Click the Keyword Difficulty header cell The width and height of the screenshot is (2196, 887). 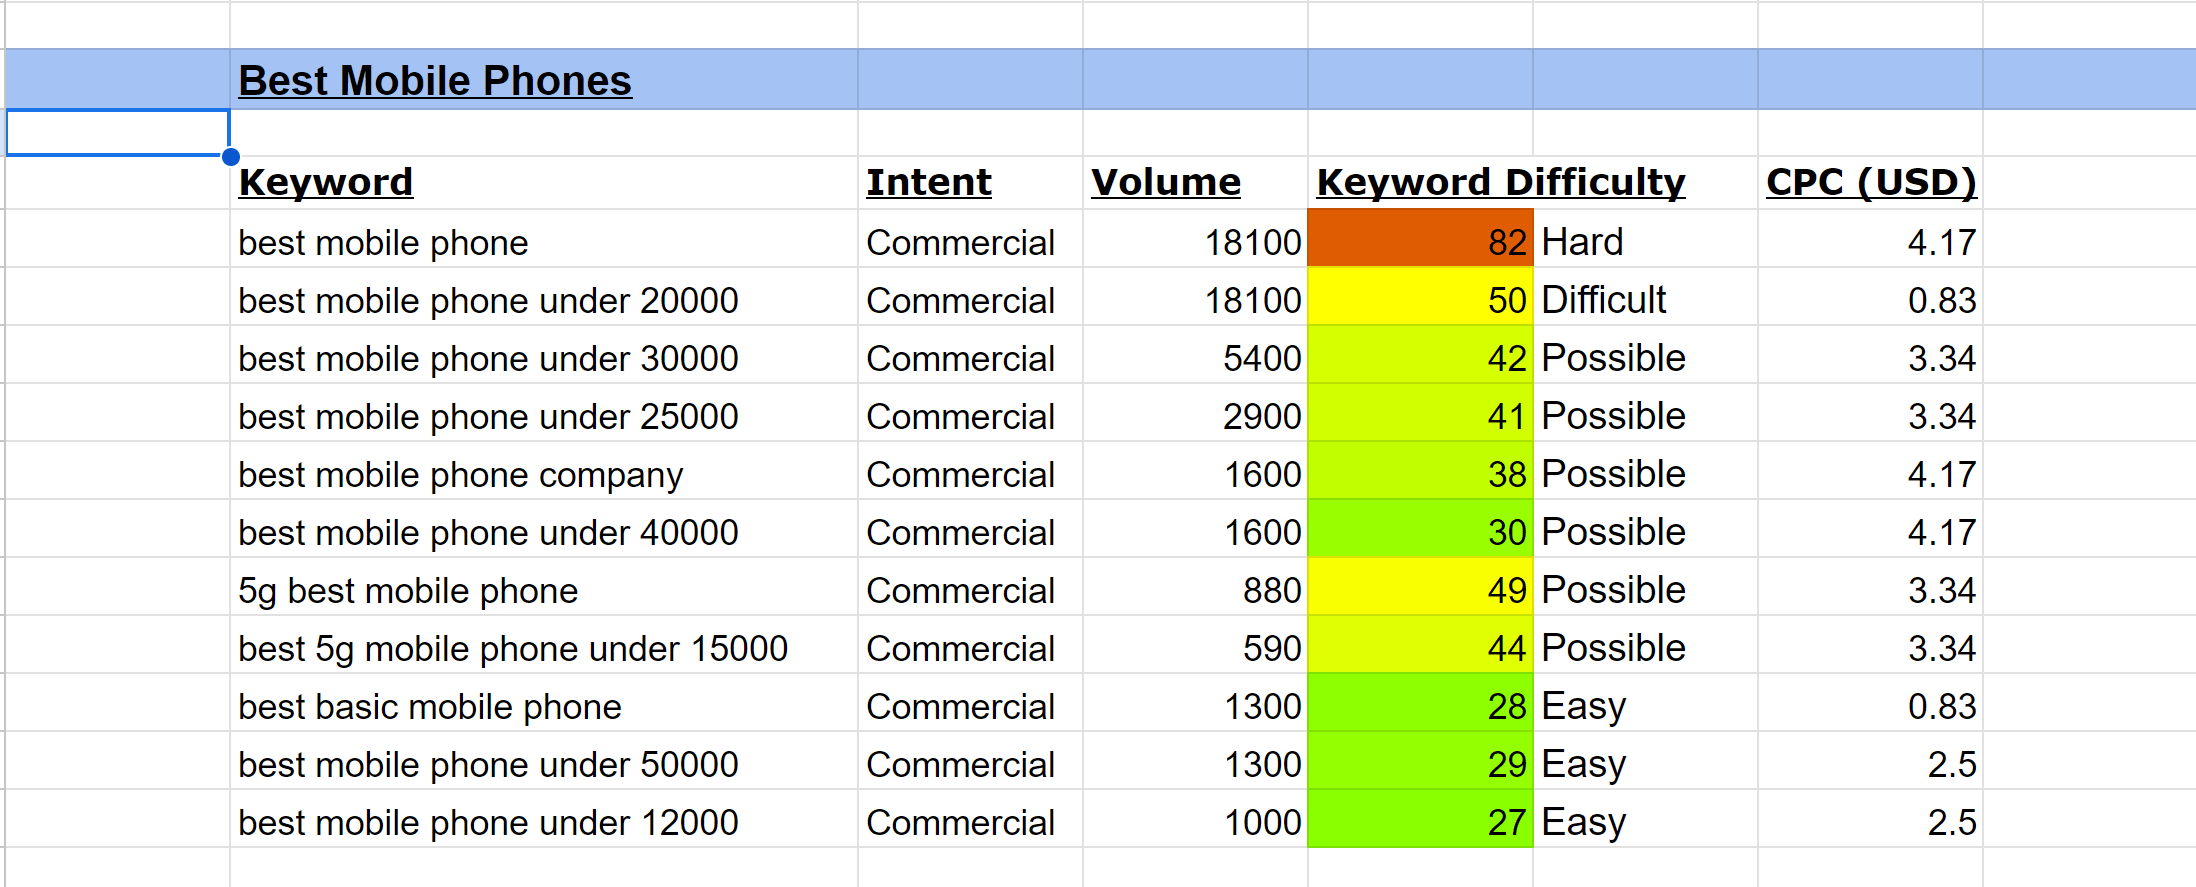click(1500, 182)
